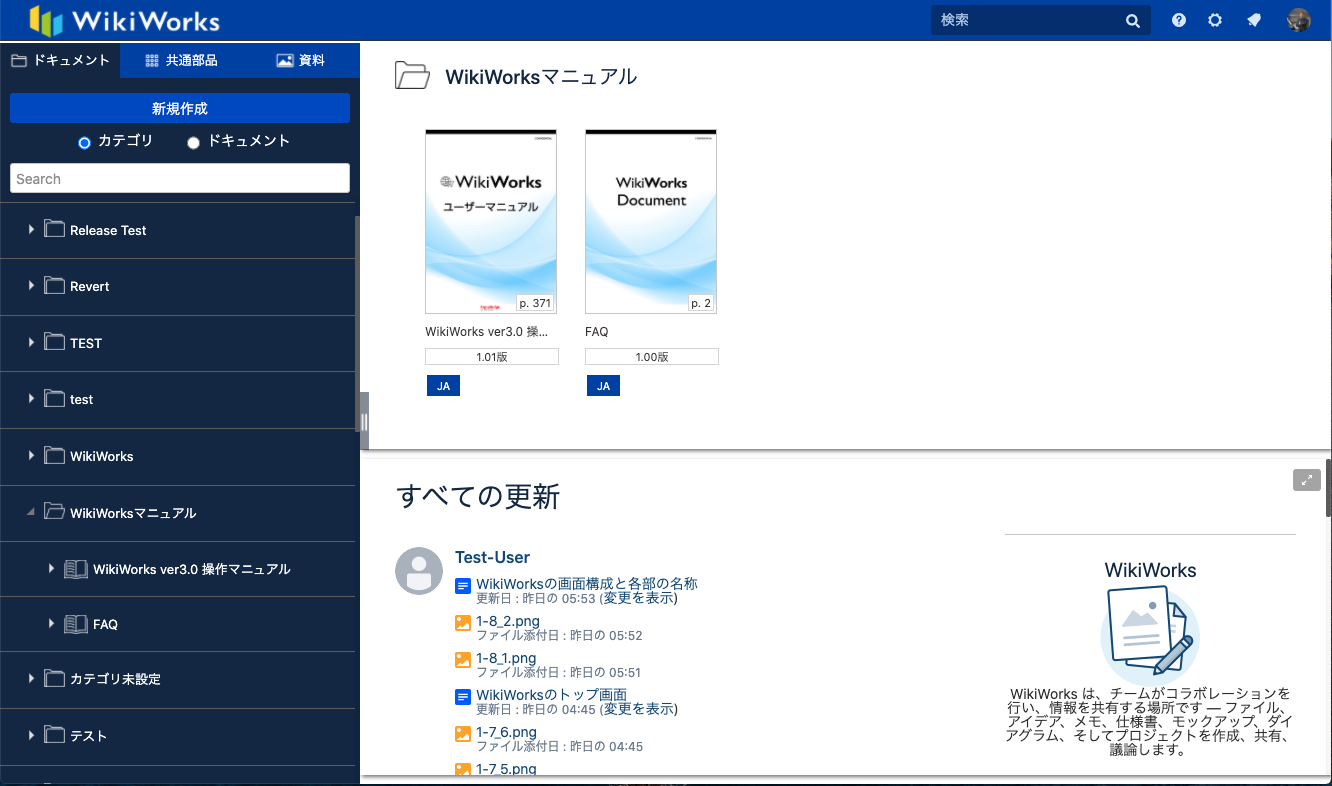The image size is (1332, 786).
Task: Select the ドキュメント radio button
Action: pos(193,142)
